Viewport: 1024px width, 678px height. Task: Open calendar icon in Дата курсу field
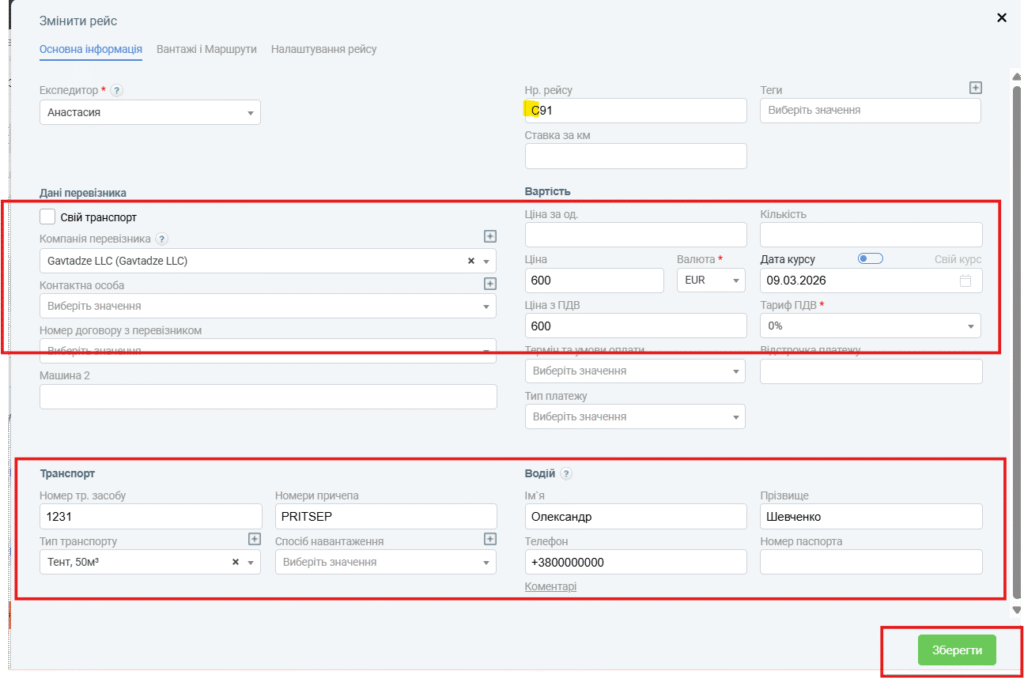[x=965, y=281]
